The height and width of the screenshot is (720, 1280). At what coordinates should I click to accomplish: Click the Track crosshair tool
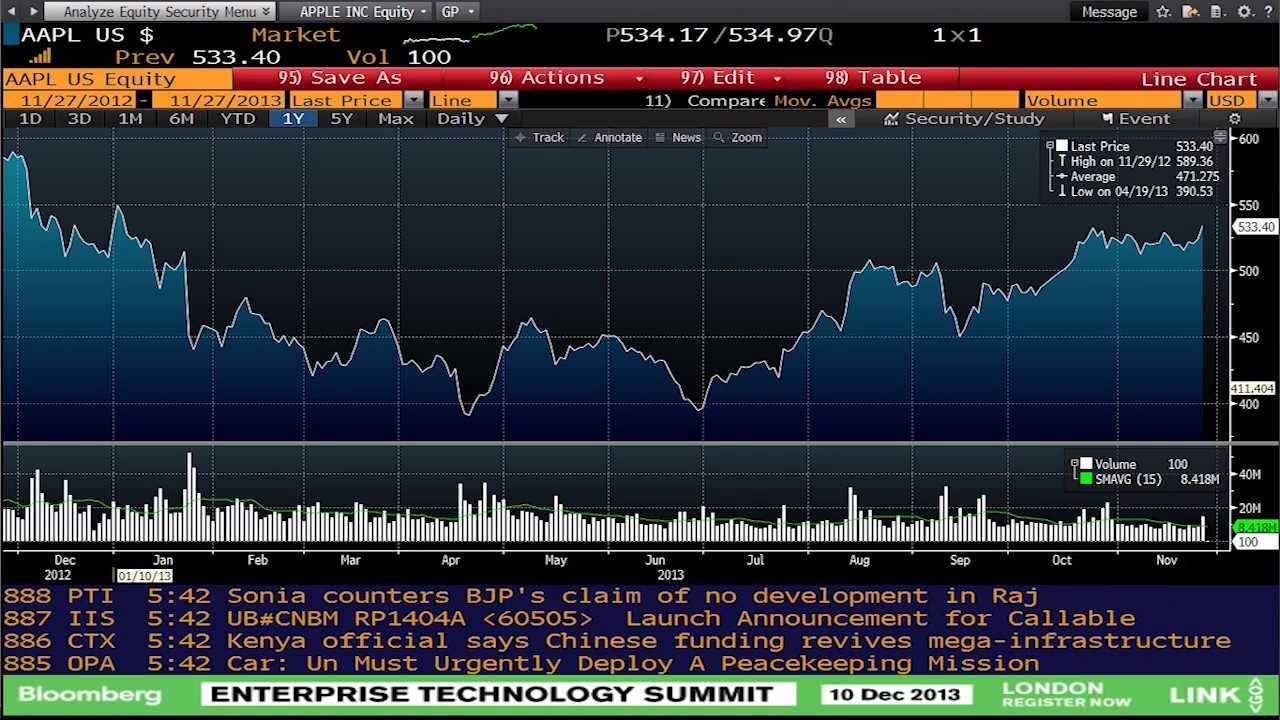540,137
